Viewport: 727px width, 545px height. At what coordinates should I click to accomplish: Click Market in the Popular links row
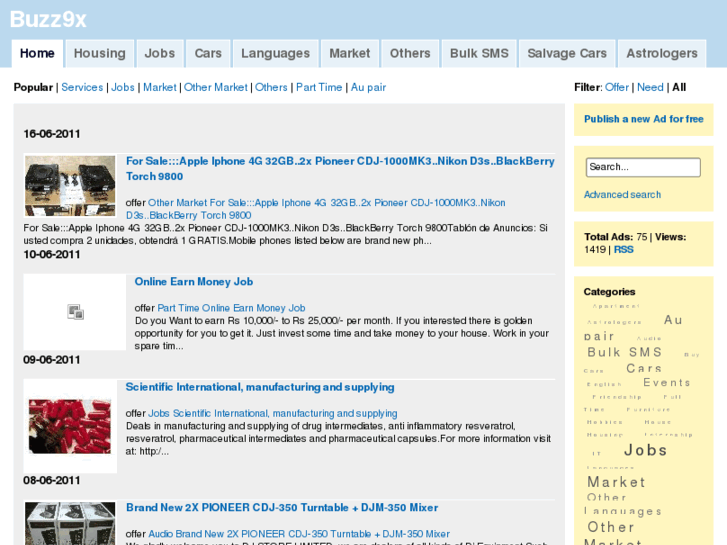pyautogui.click(x=159, y=87)
